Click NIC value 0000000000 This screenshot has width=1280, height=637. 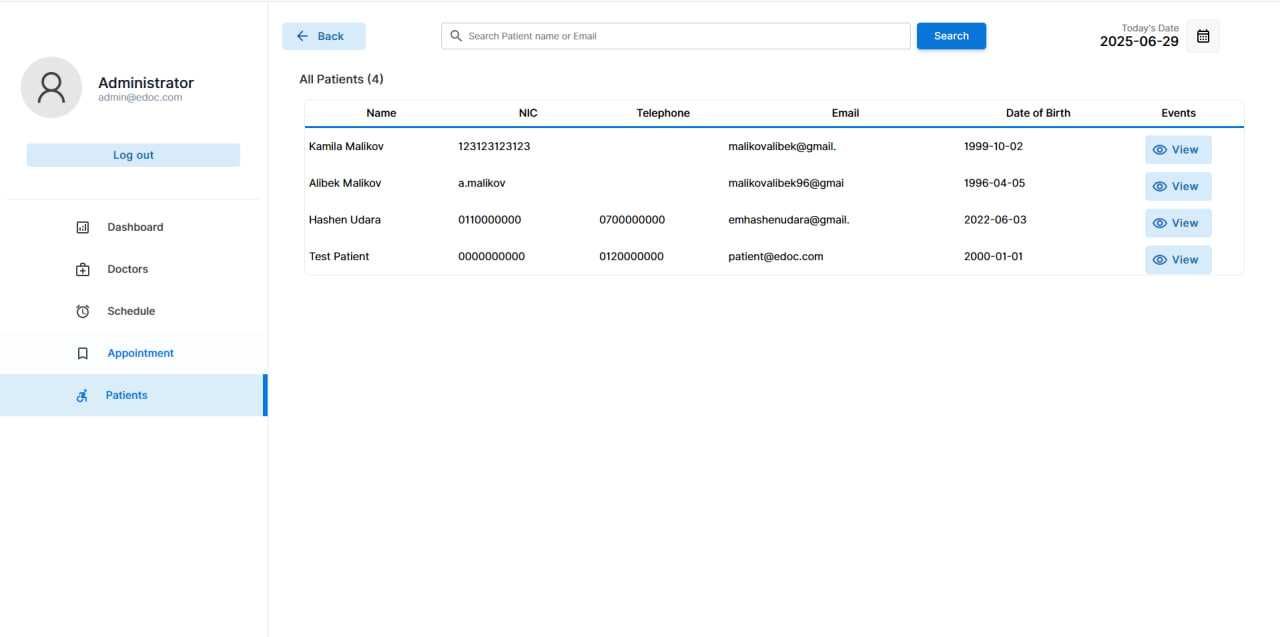coord(491,256)
